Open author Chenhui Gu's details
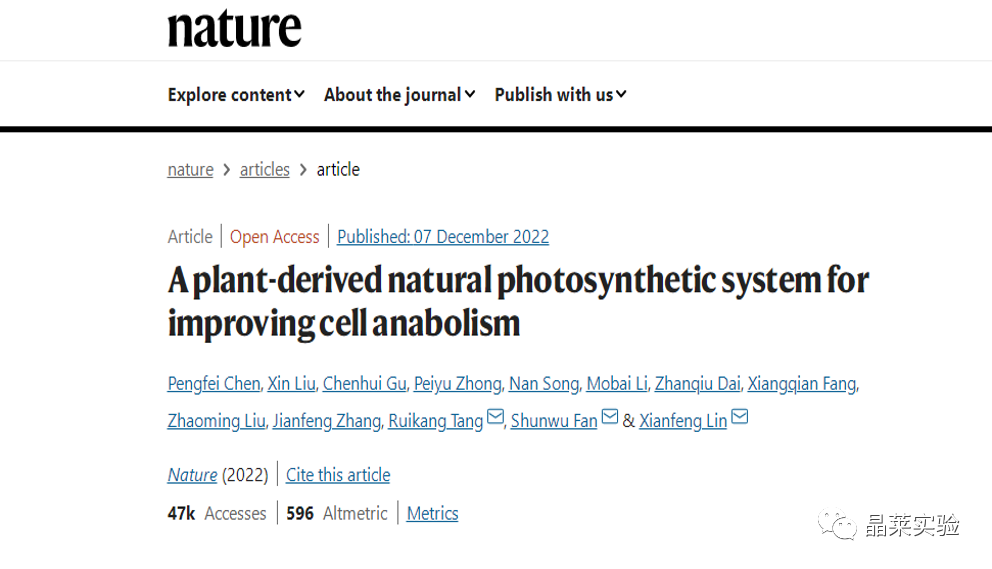 pos(364,384)
